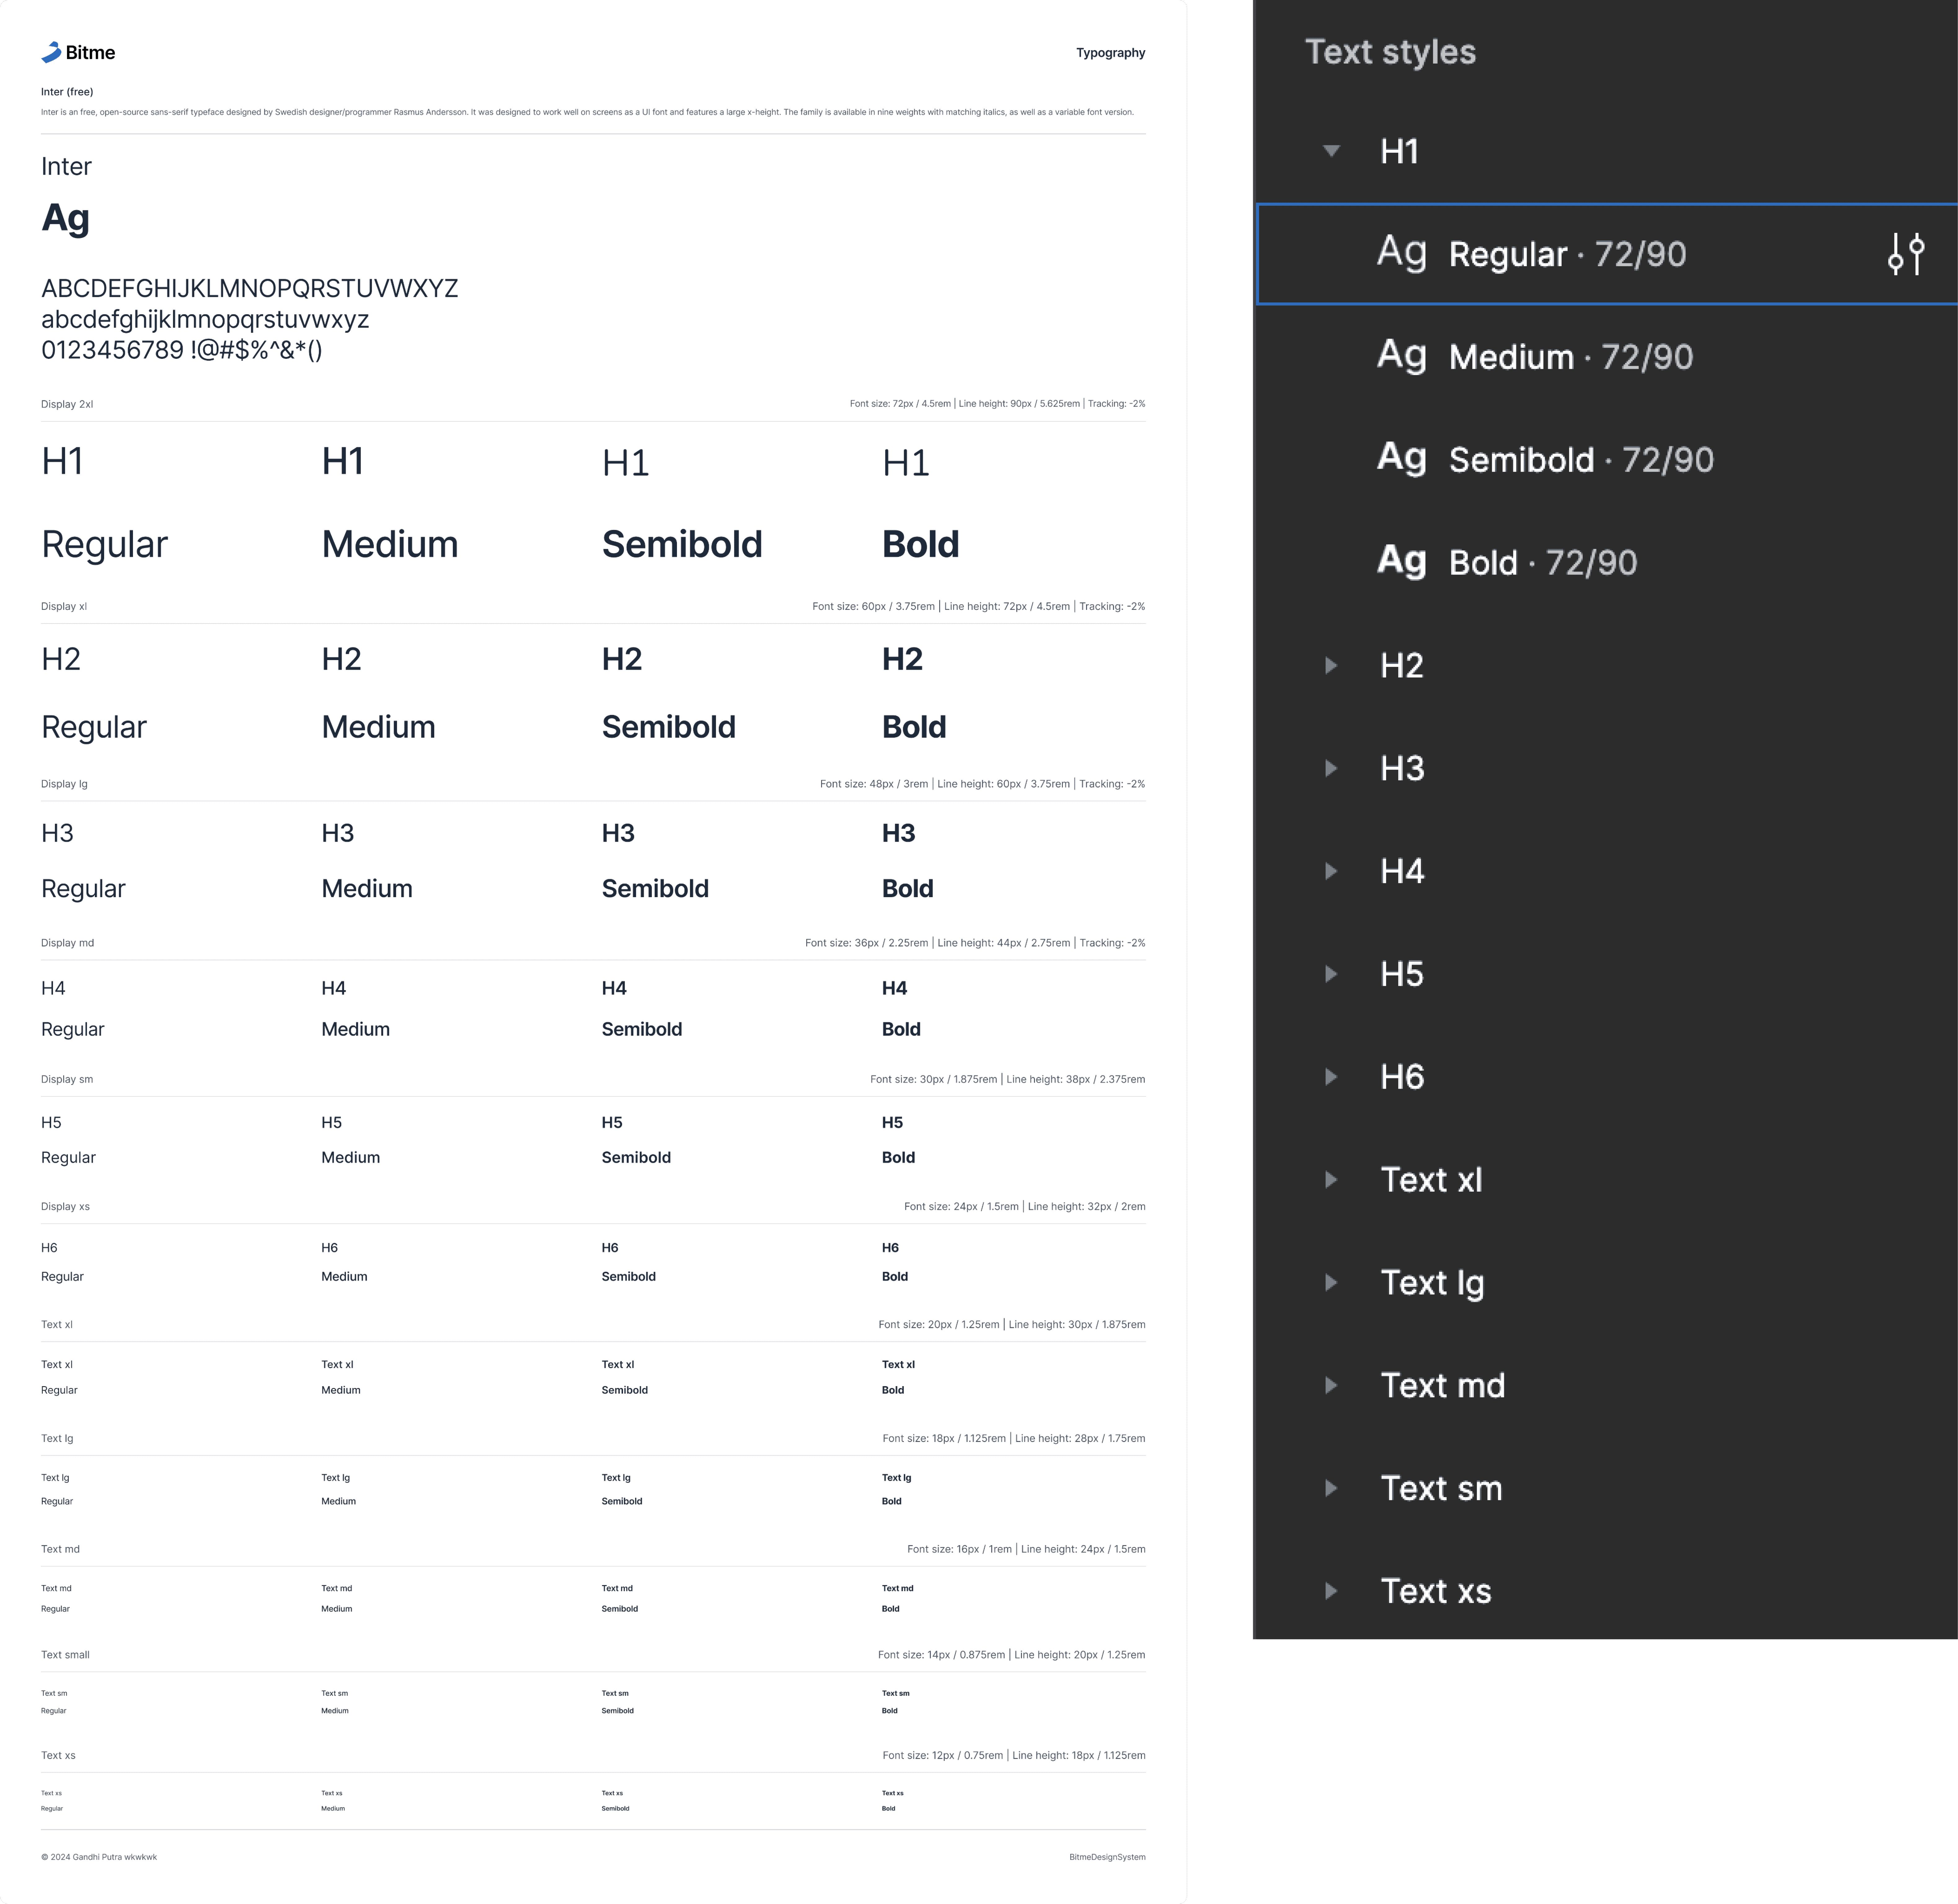Click Ag preview of Semibold style
The height and width of the screenshot is (1904, 1958).
tap(1401, 458)
